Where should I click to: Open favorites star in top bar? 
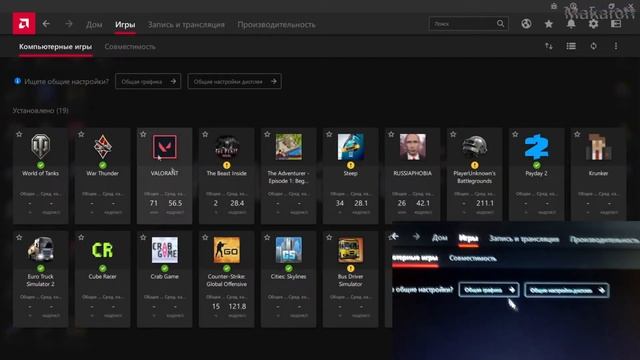(549, 24)
